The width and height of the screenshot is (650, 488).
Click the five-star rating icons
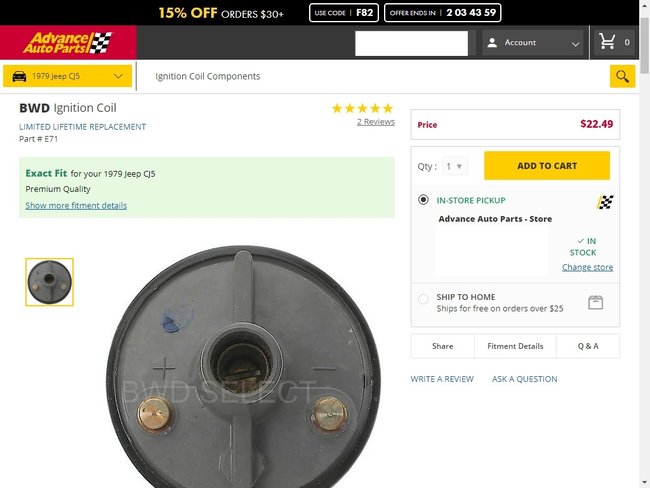point(362,108)
